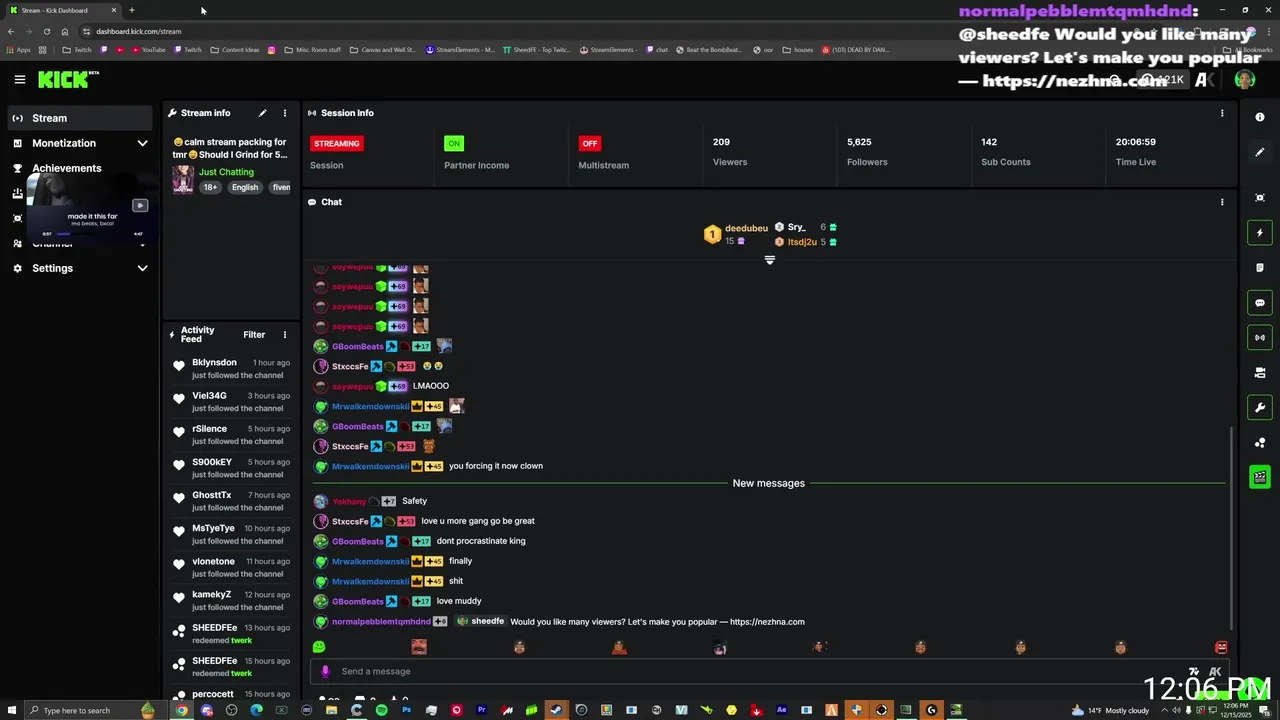Open the hamburger sidebar menu
The height and width of the screenshot is (720, 1280).
coord(19,79)
